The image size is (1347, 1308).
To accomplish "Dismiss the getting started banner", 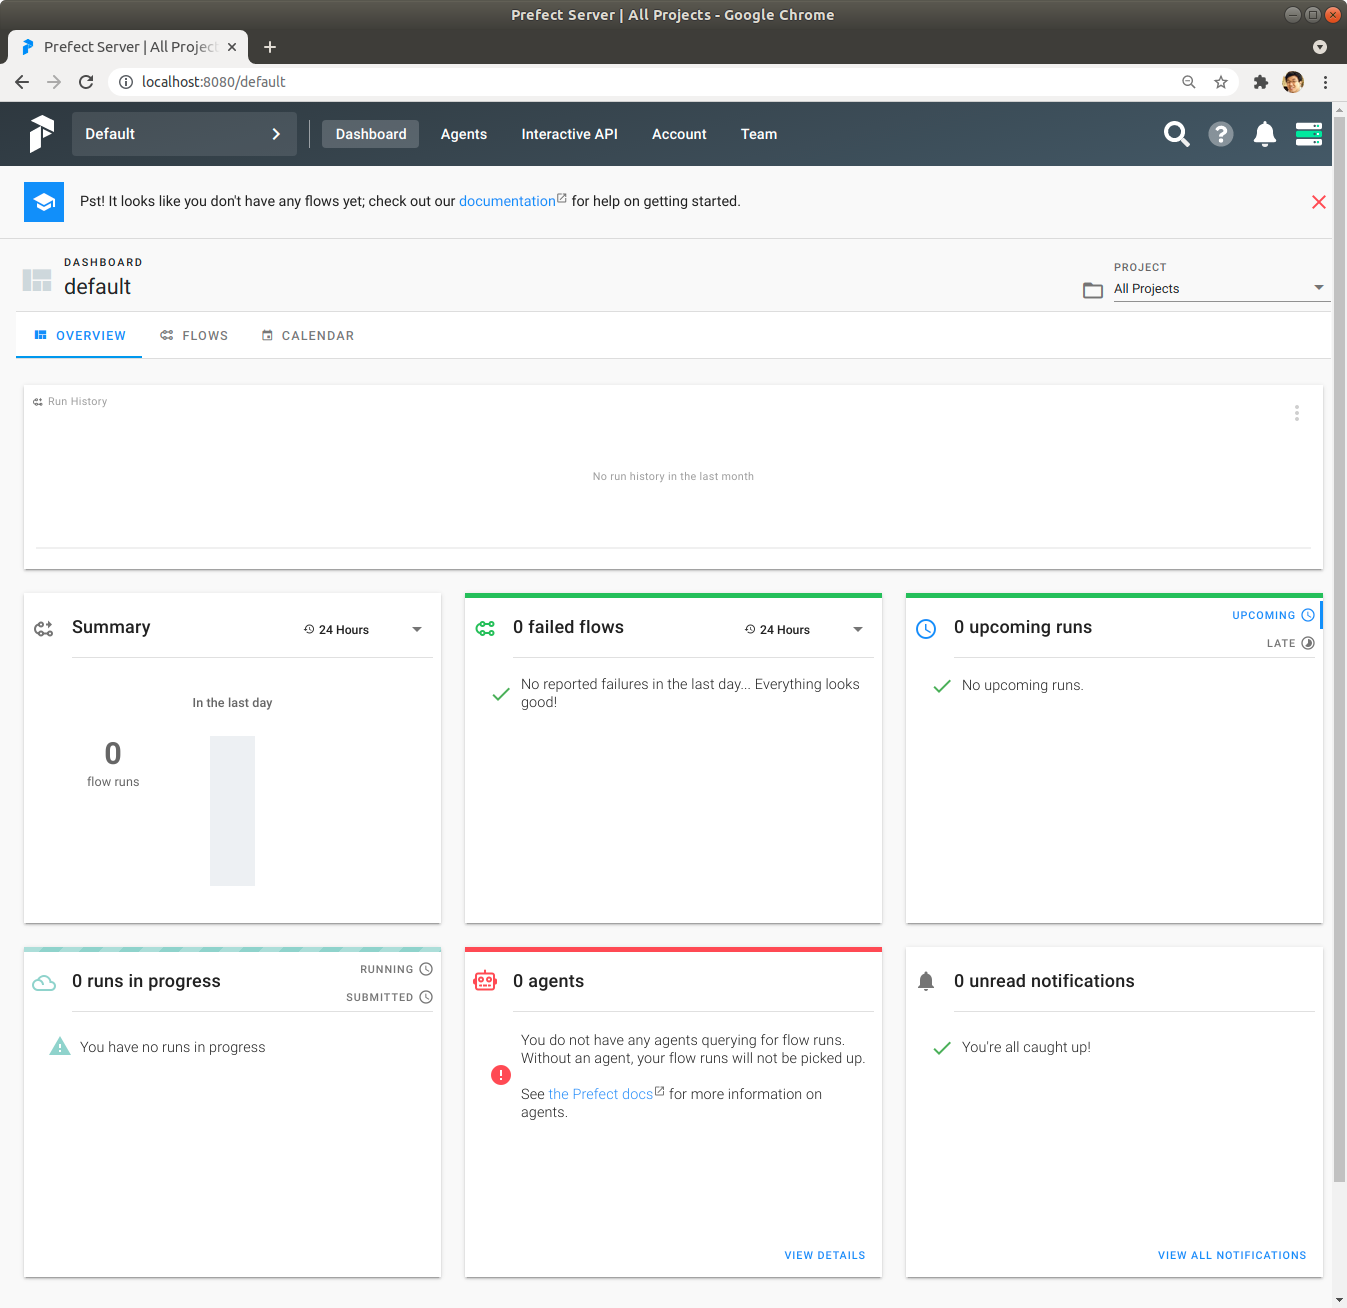I will pyautogui.click(x=1319, y=202).
